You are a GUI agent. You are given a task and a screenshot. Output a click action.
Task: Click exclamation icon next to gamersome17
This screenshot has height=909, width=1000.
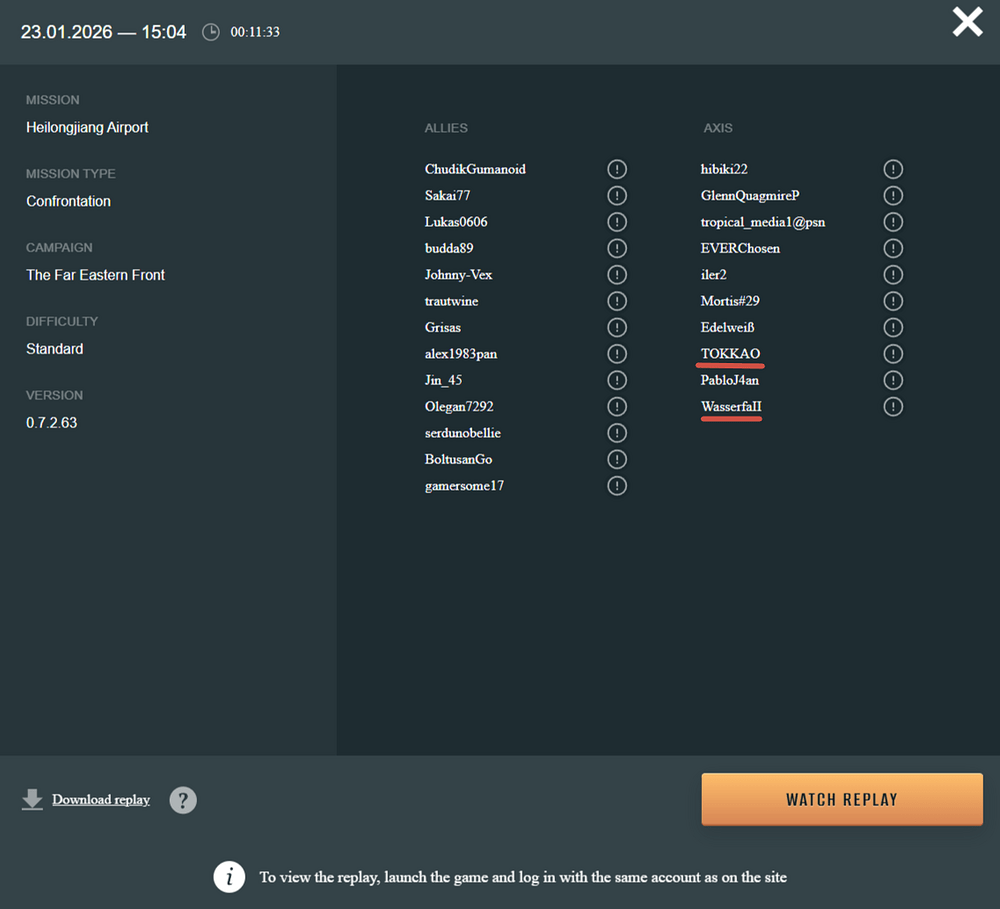pos(617,486)
